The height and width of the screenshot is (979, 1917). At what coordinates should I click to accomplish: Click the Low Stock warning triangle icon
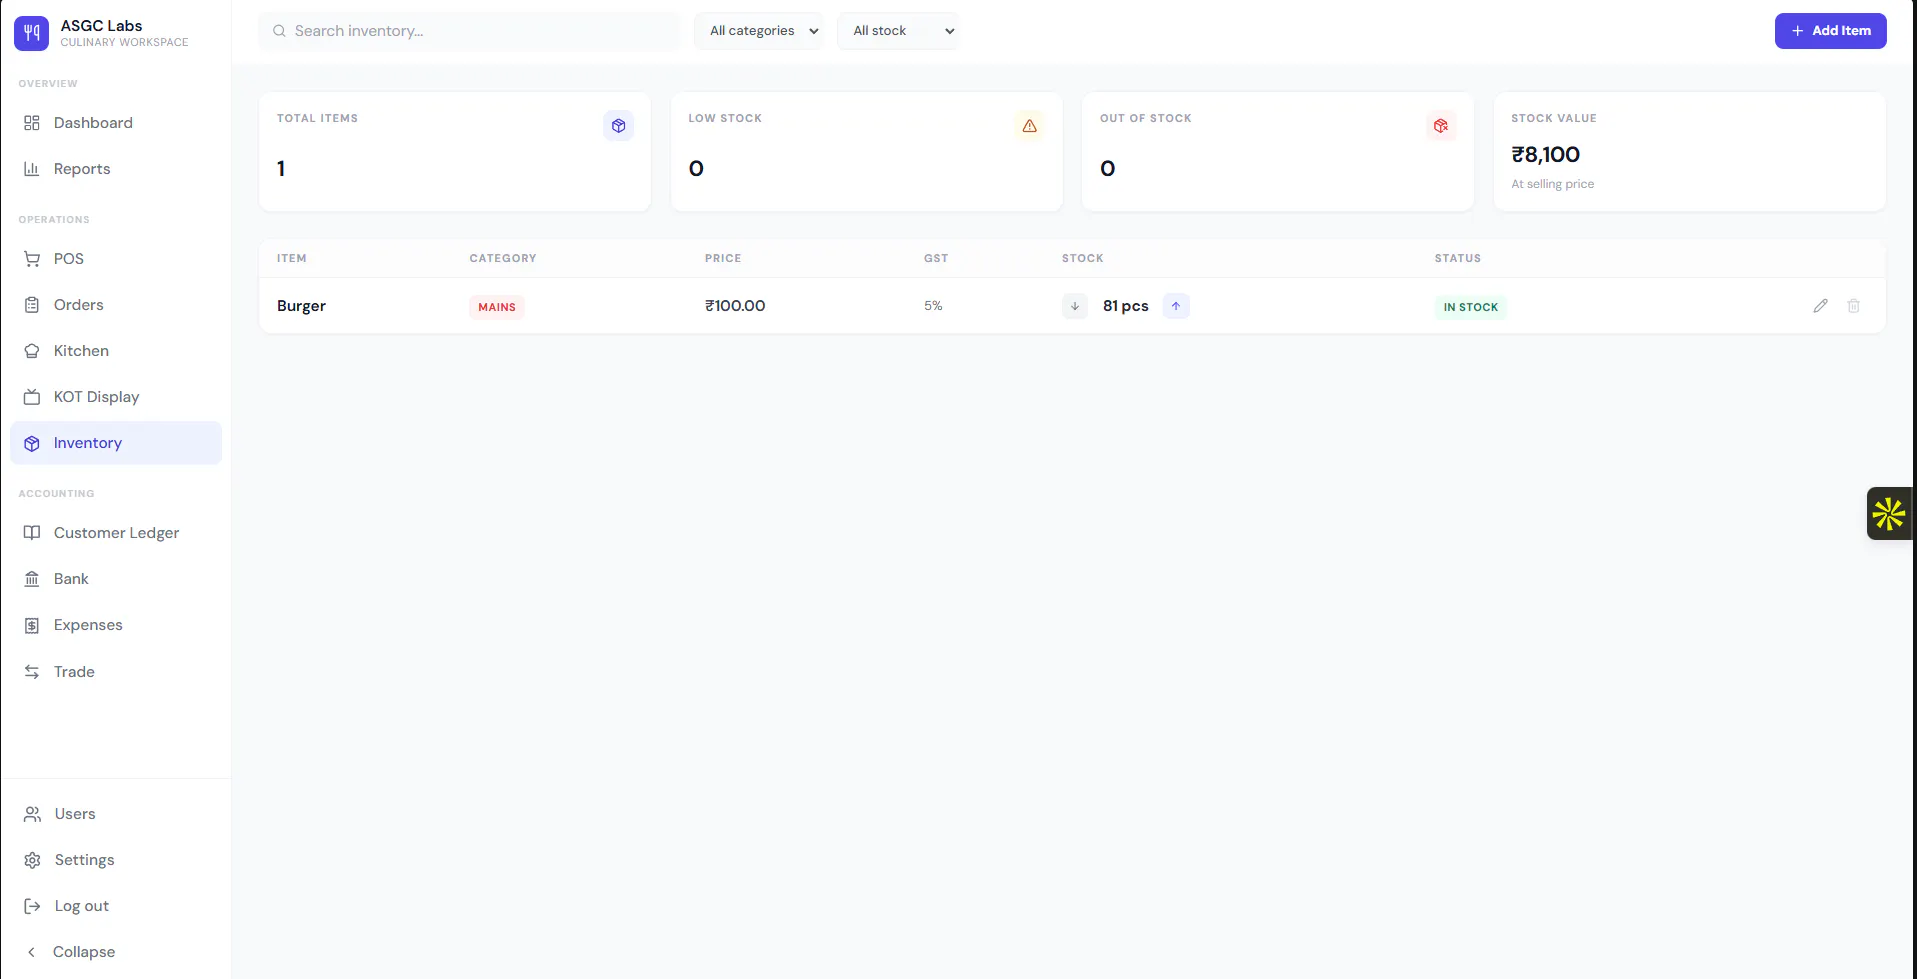[1030, 126]
